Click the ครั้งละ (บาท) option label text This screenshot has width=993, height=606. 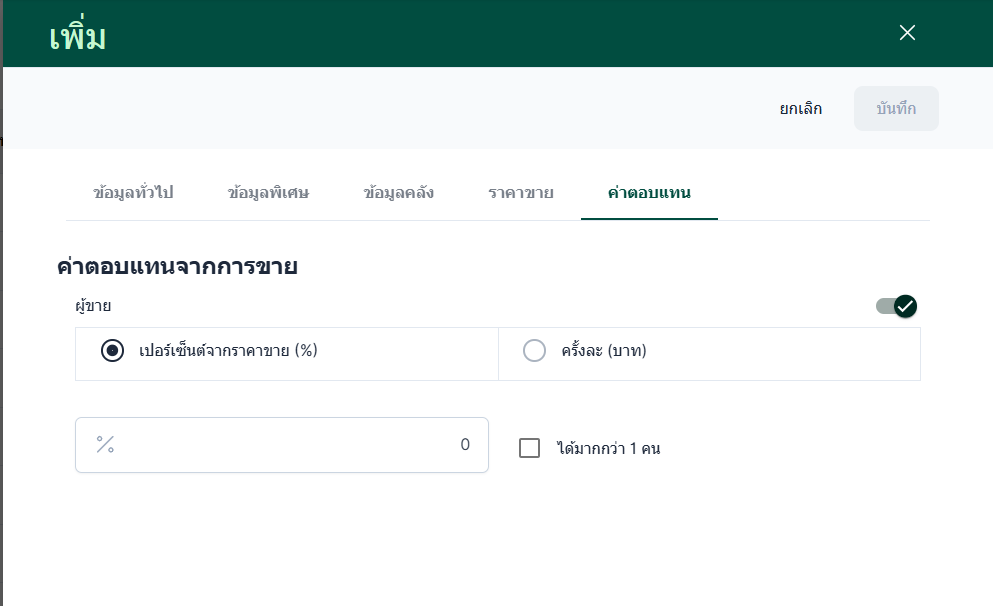point(604,351)
